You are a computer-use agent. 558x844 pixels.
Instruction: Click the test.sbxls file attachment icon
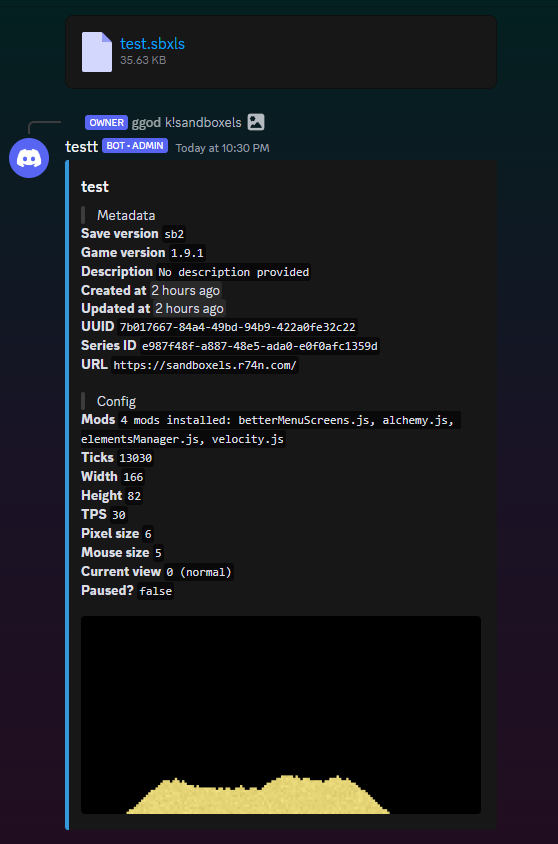coord(97,52)
